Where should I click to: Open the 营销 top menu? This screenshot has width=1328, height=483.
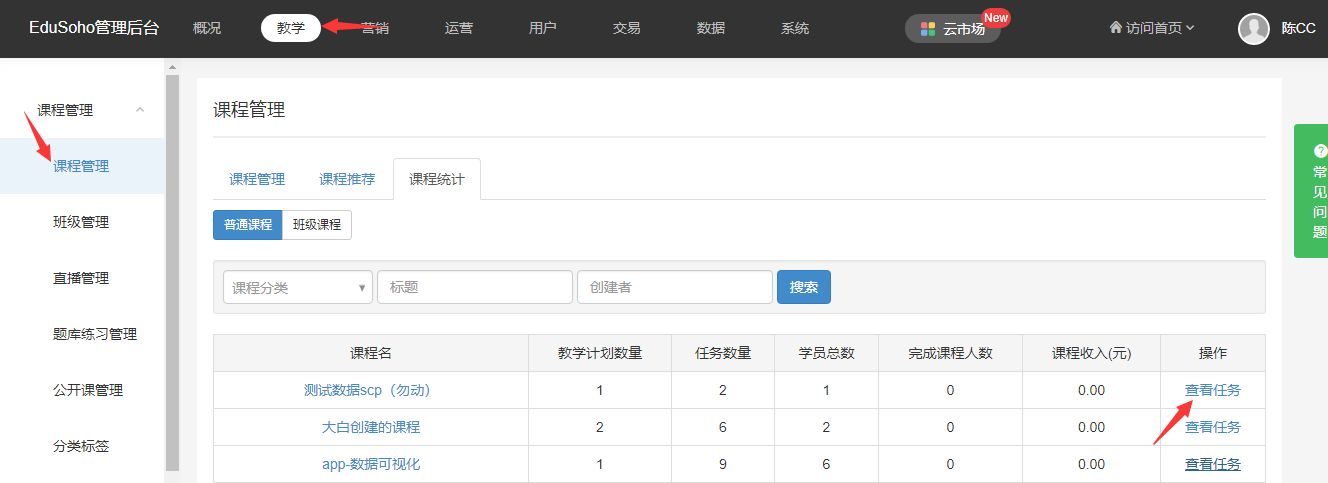pos(376,28)
